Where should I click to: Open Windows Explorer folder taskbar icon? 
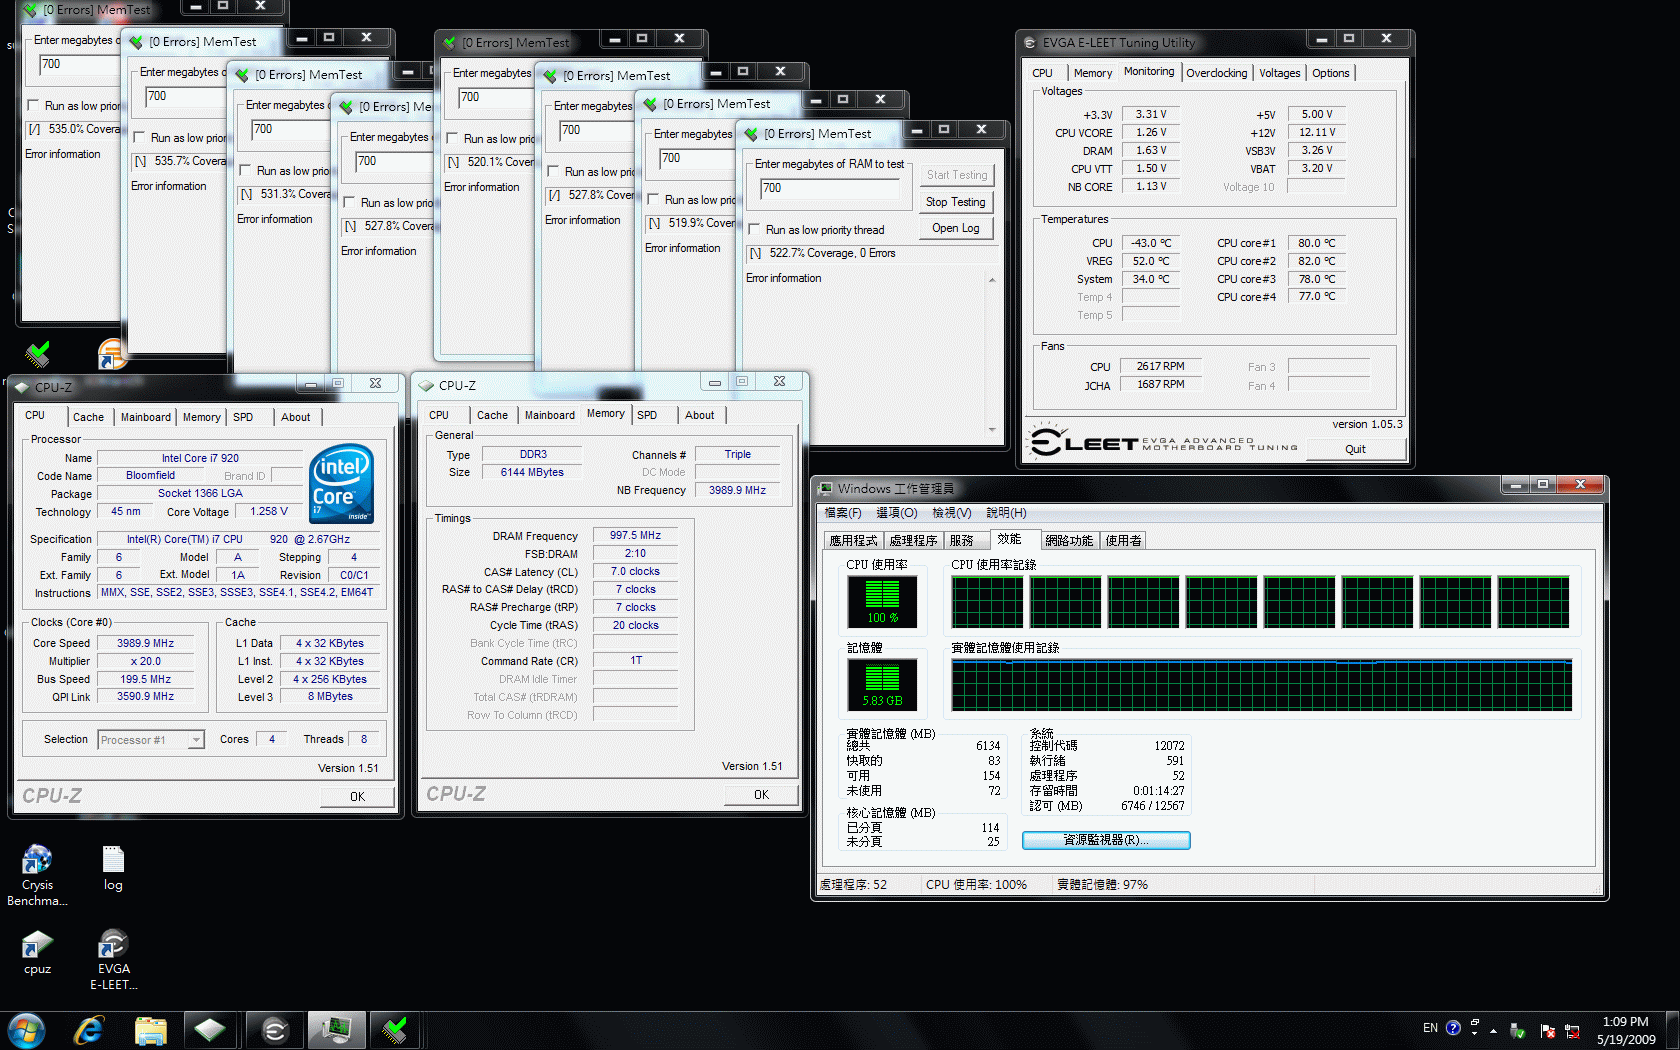[150, 1030]
